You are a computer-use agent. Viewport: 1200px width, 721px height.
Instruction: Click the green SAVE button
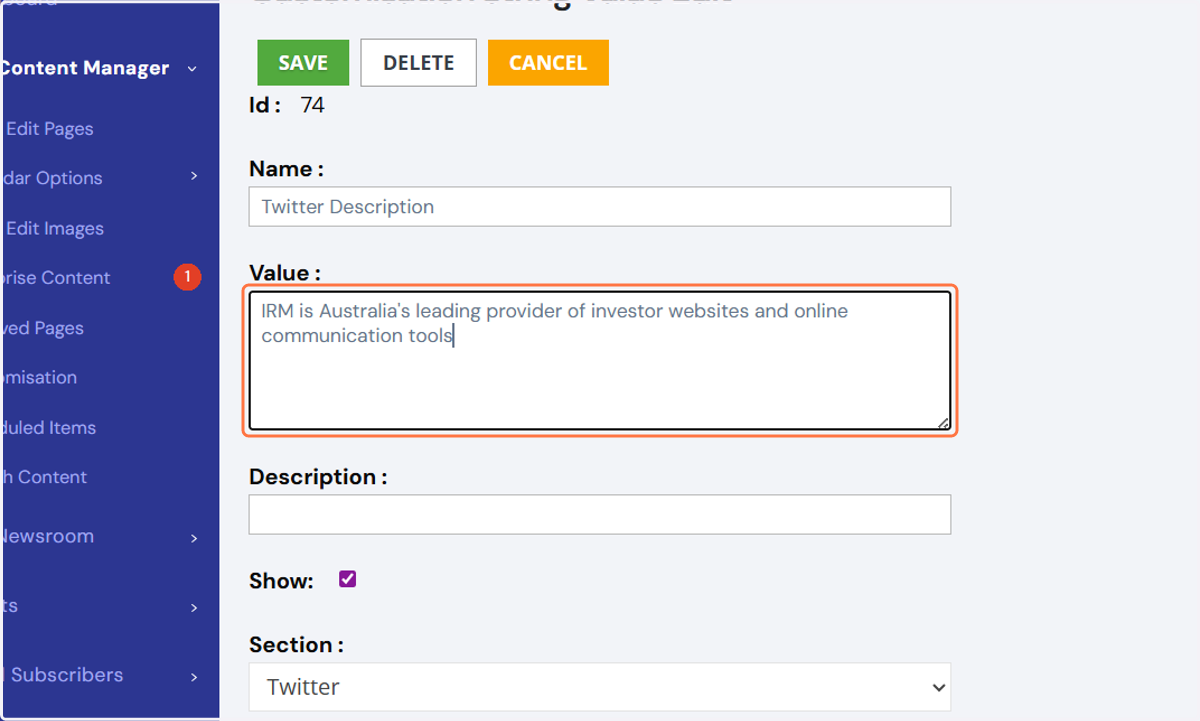[303, 62]
